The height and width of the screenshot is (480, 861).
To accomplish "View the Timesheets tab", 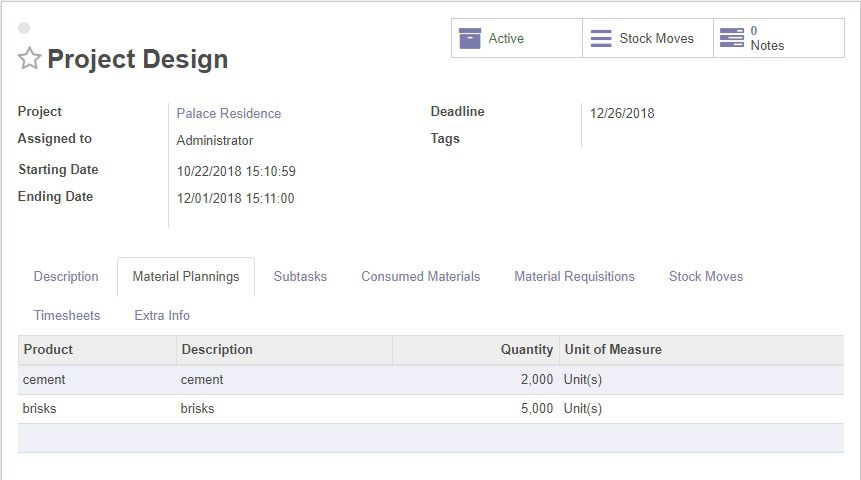I will [x=67, y=315].
